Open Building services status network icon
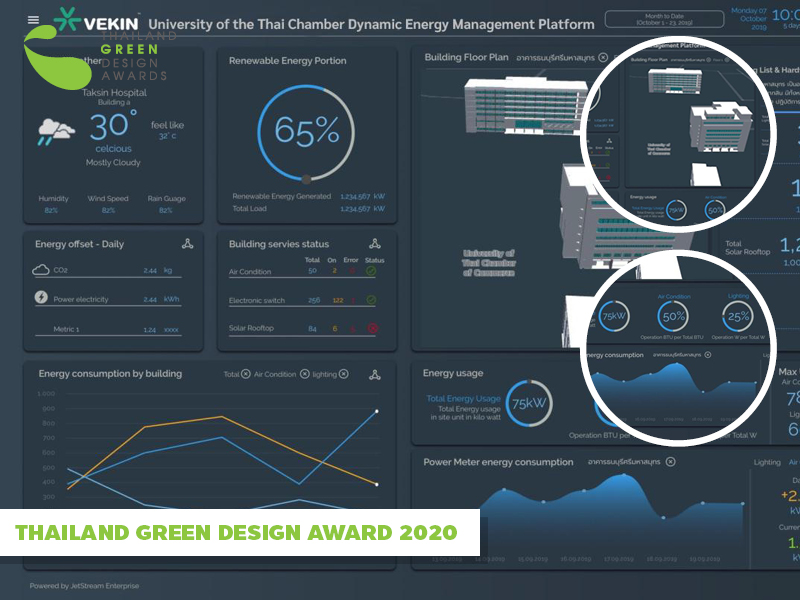This screenshot has height=600, width=800. (375, 243)
